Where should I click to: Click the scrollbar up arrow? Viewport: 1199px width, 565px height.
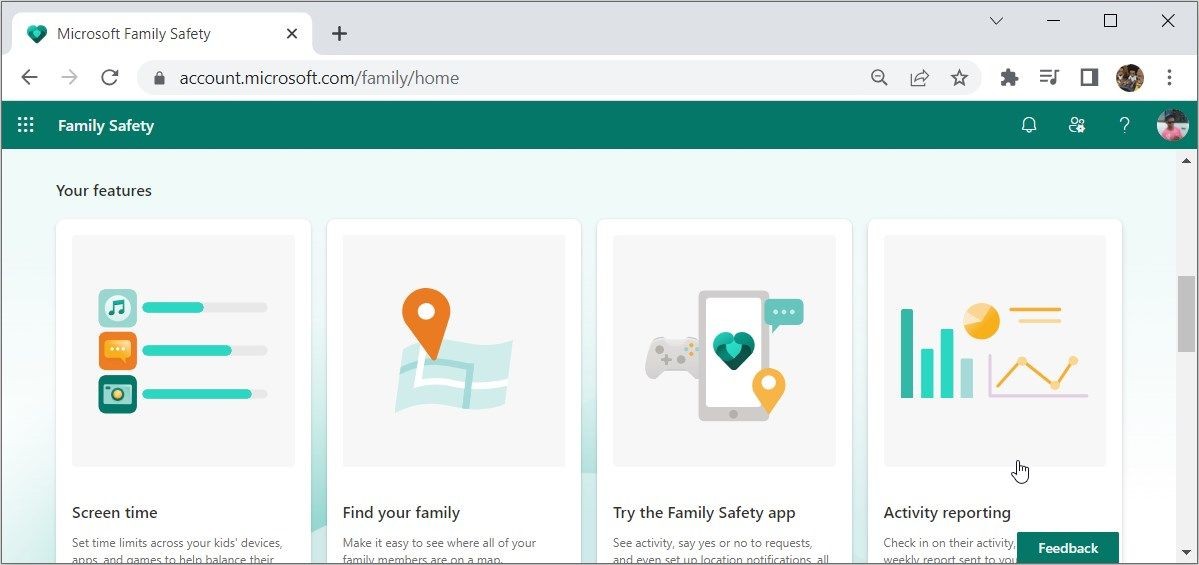tap(1186, 160)
